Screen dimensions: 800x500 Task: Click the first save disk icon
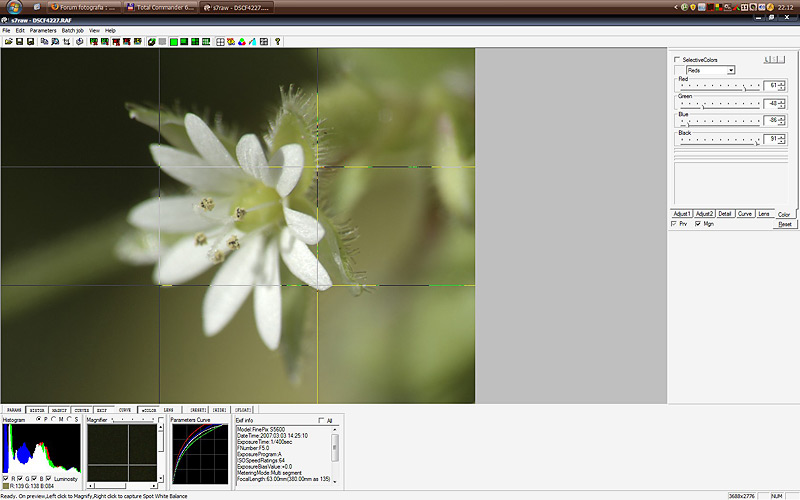[19, 42]
